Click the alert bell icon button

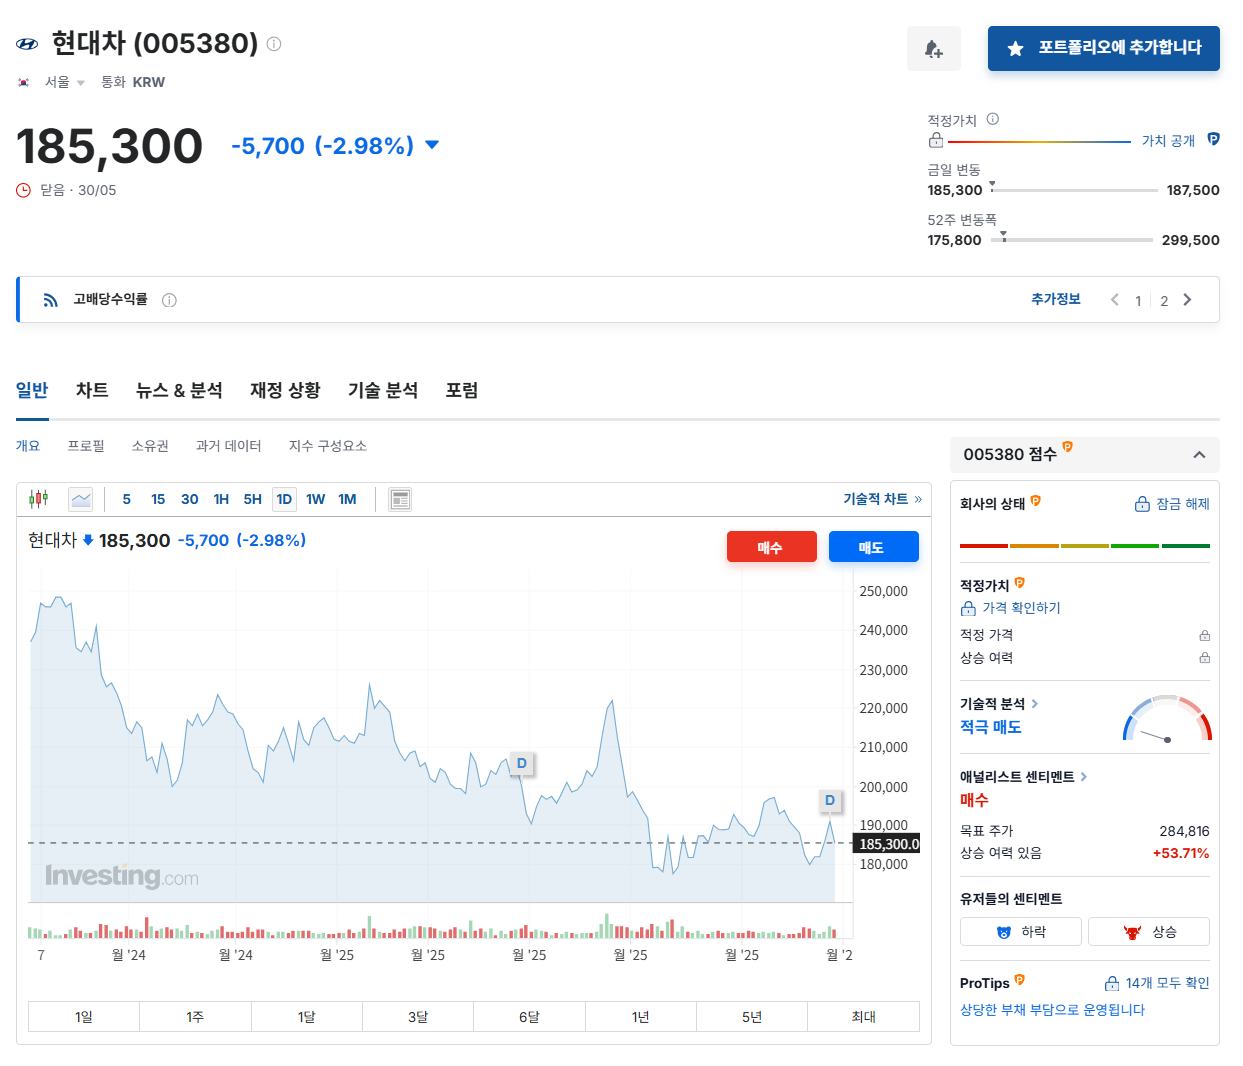coord(934,49)
